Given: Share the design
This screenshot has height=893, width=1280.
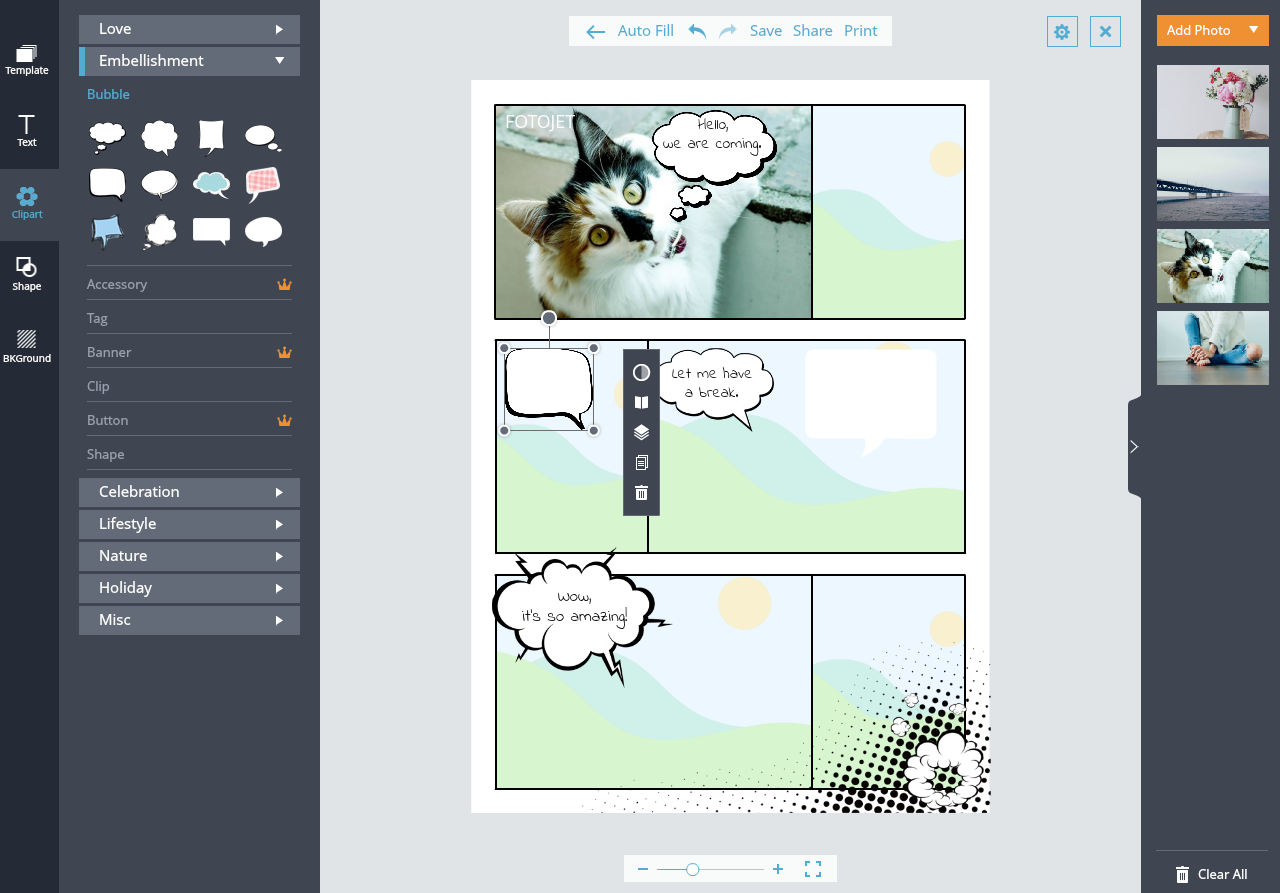Looking at the screenshot, I should pos(813,31).
